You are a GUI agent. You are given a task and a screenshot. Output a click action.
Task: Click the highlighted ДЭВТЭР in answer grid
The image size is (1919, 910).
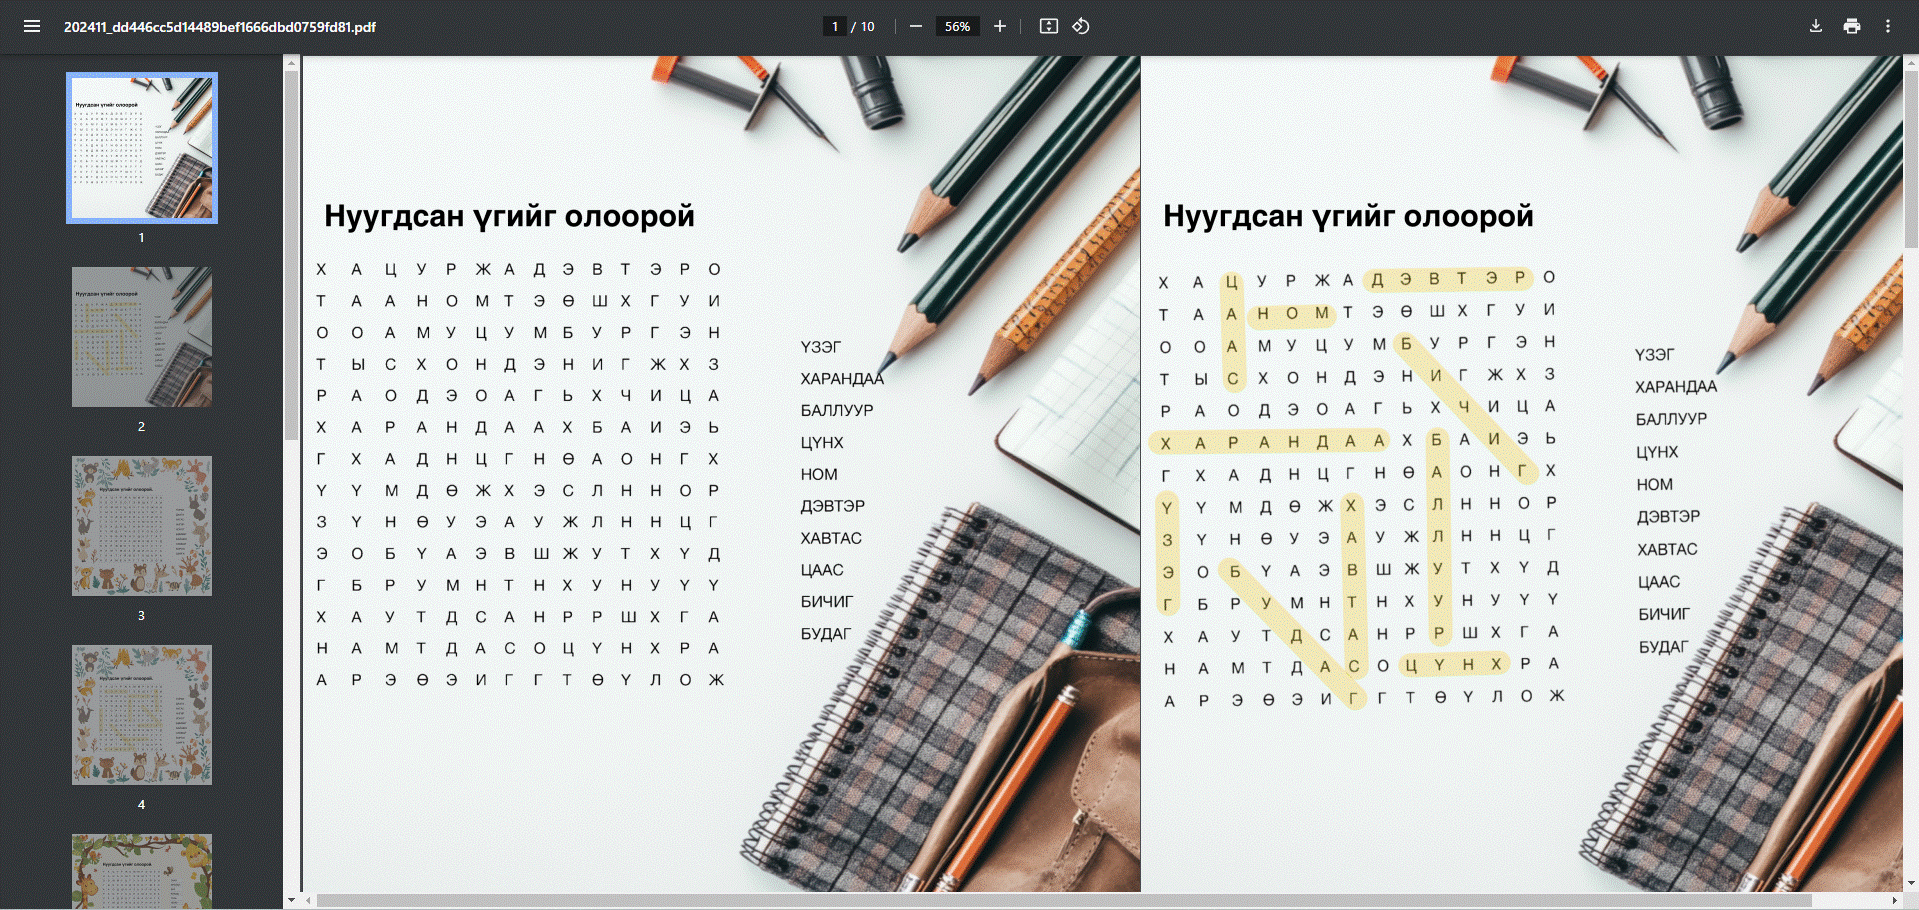point(1449,278)
